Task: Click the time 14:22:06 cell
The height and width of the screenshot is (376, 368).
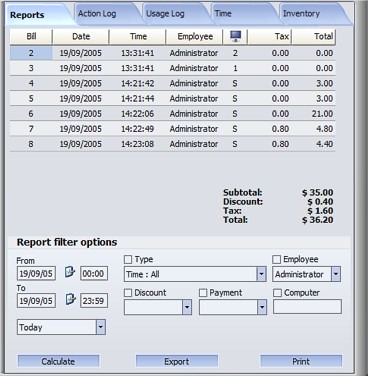Action: point(138,114)
